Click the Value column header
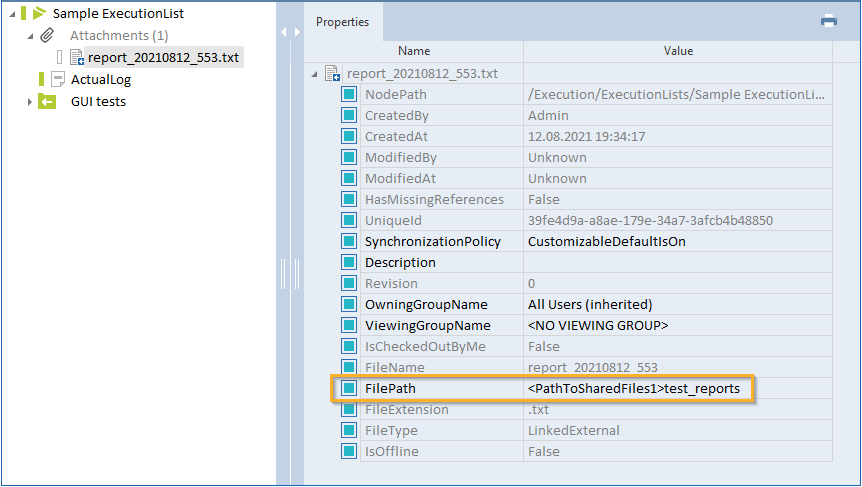This screenshot has height=487, width=862. (x=678, y=51)
